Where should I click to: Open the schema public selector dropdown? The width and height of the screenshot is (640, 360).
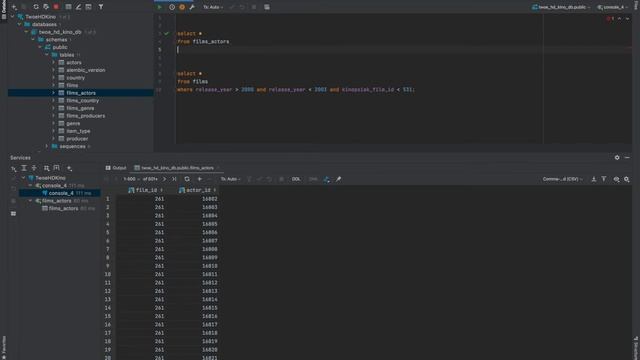click(x=561, y=7)
